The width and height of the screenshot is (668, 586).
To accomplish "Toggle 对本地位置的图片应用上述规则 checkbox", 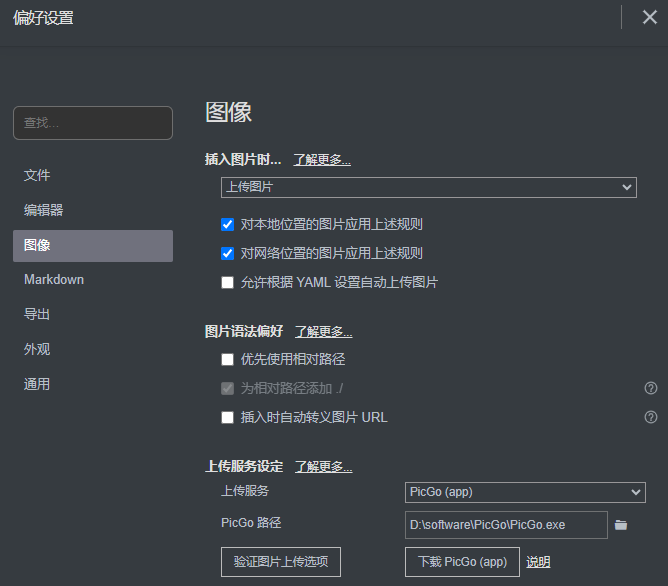I will point(227,224).
